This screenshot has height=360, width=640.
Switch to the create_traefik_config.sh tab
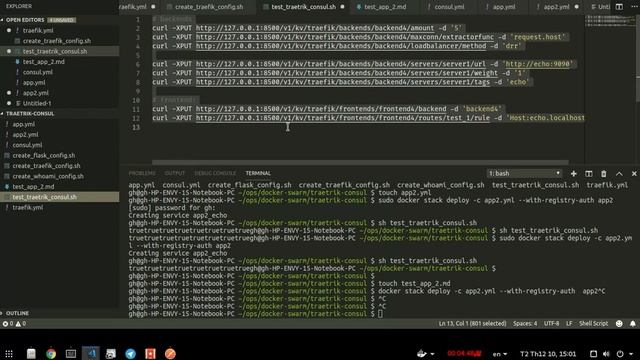pos(209,7)
